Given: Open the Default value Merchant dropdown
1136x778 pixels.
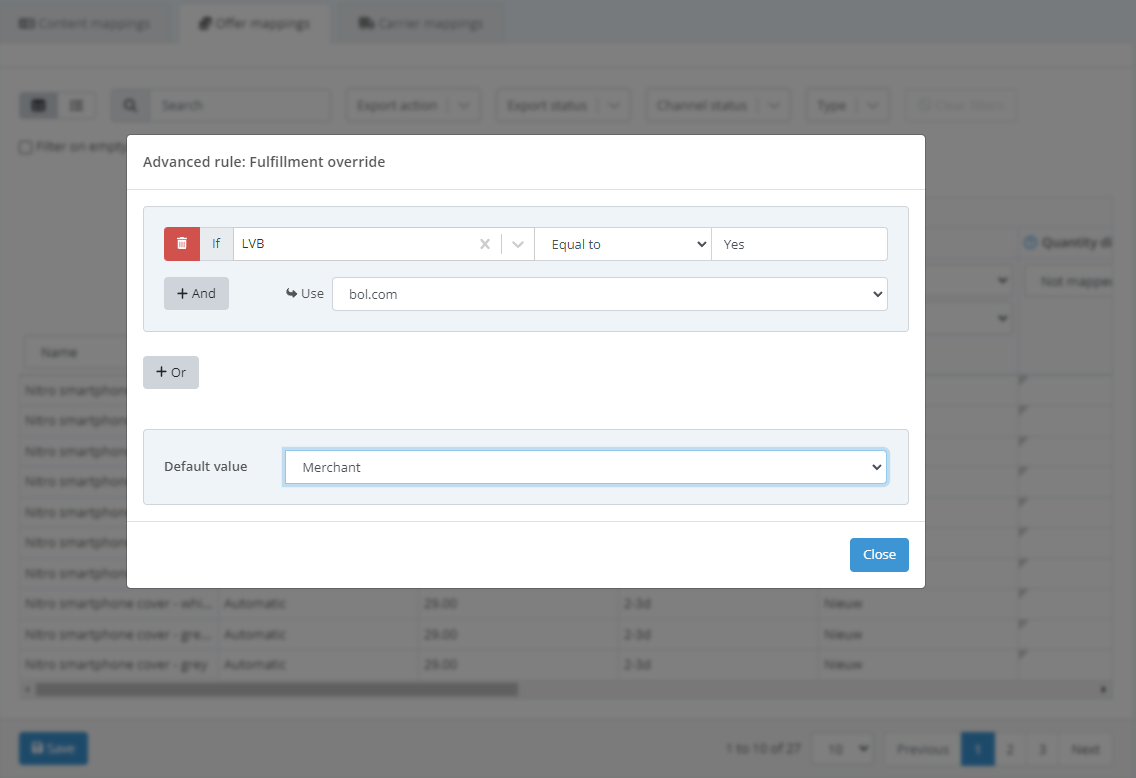Looking at the screenshot, I should tap(585, 467).
